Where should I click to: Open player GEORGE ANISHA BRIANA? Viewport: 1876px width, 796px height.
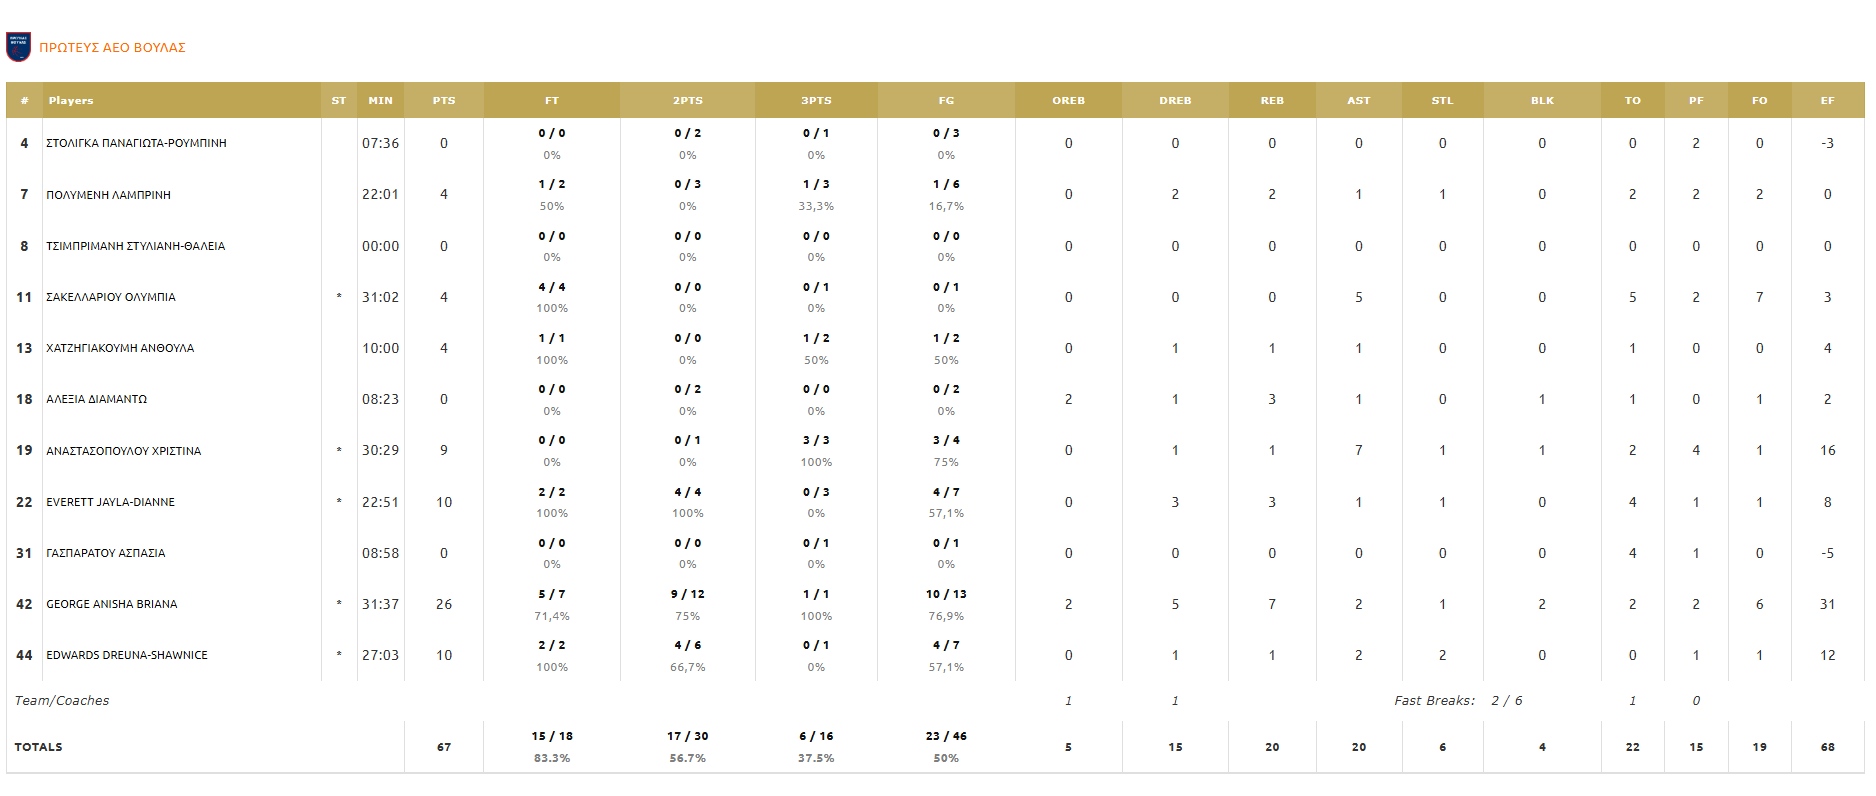pyautogui.click(x=112, y=604)
